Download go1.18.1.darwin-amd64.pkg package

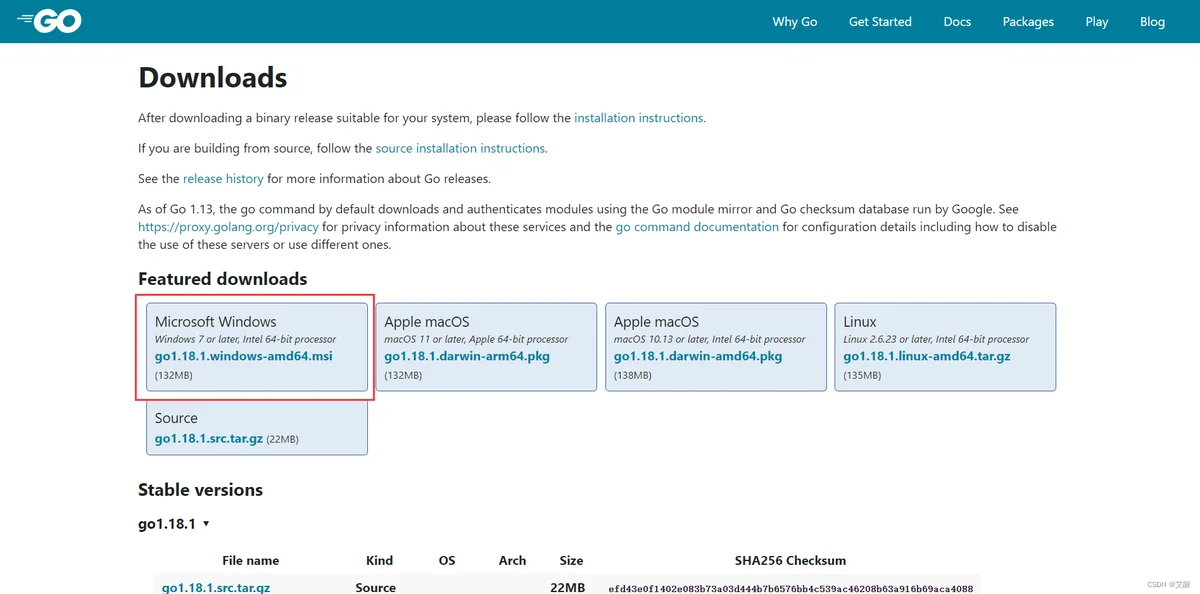click(698, 356)
